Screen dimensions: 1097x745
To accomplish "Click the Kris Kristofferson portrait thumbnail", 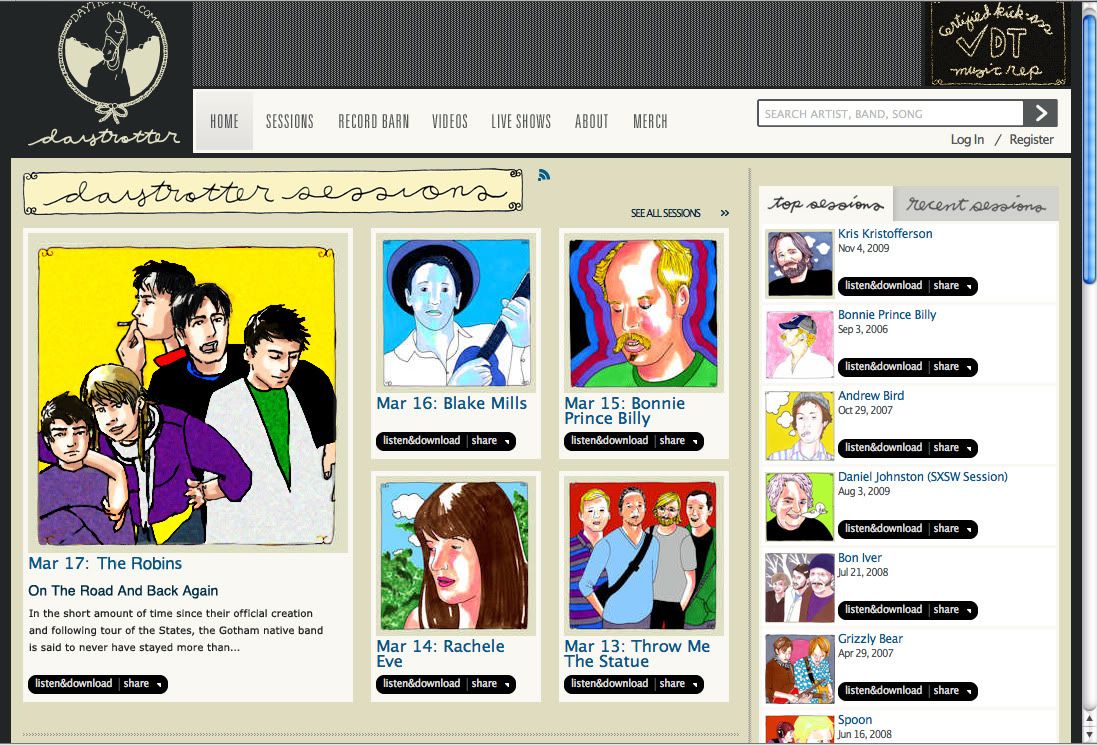I will coord(800,264).
